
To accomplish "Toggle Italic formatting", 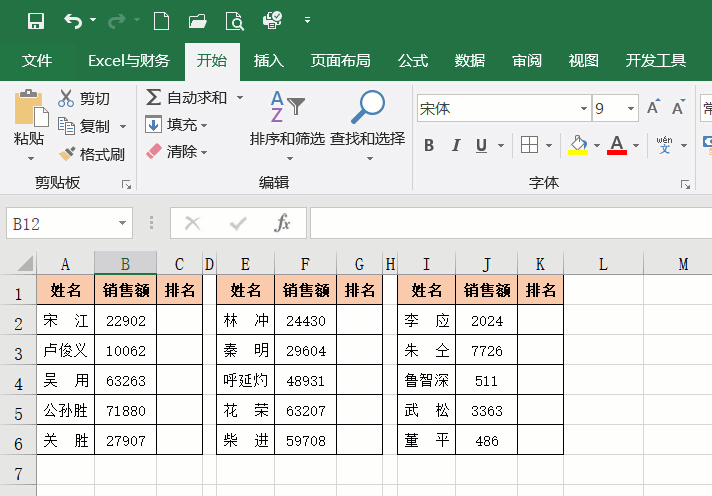I will pyautogui.click(x=456, y=145).
